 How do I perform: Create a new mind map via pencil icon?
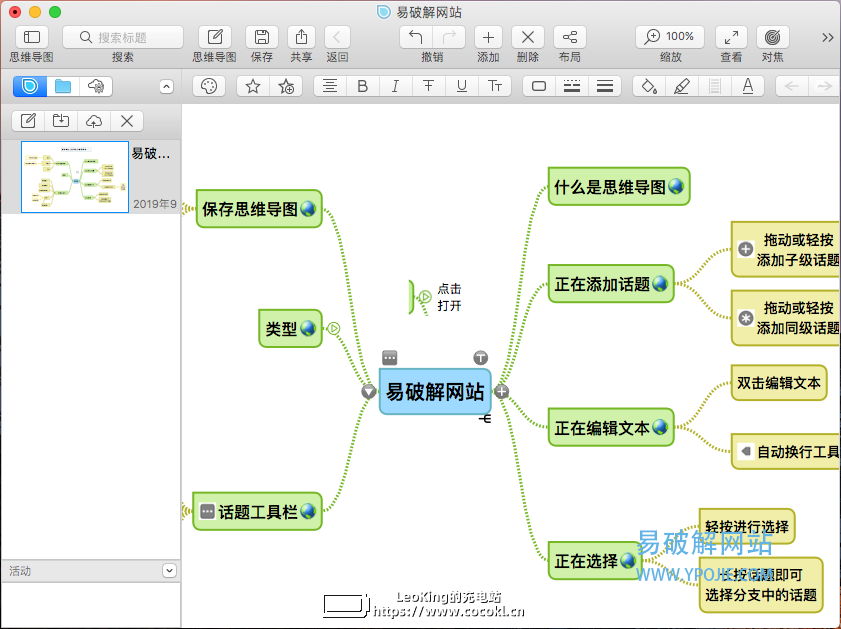pyautogui.click(x=215, y=37)
